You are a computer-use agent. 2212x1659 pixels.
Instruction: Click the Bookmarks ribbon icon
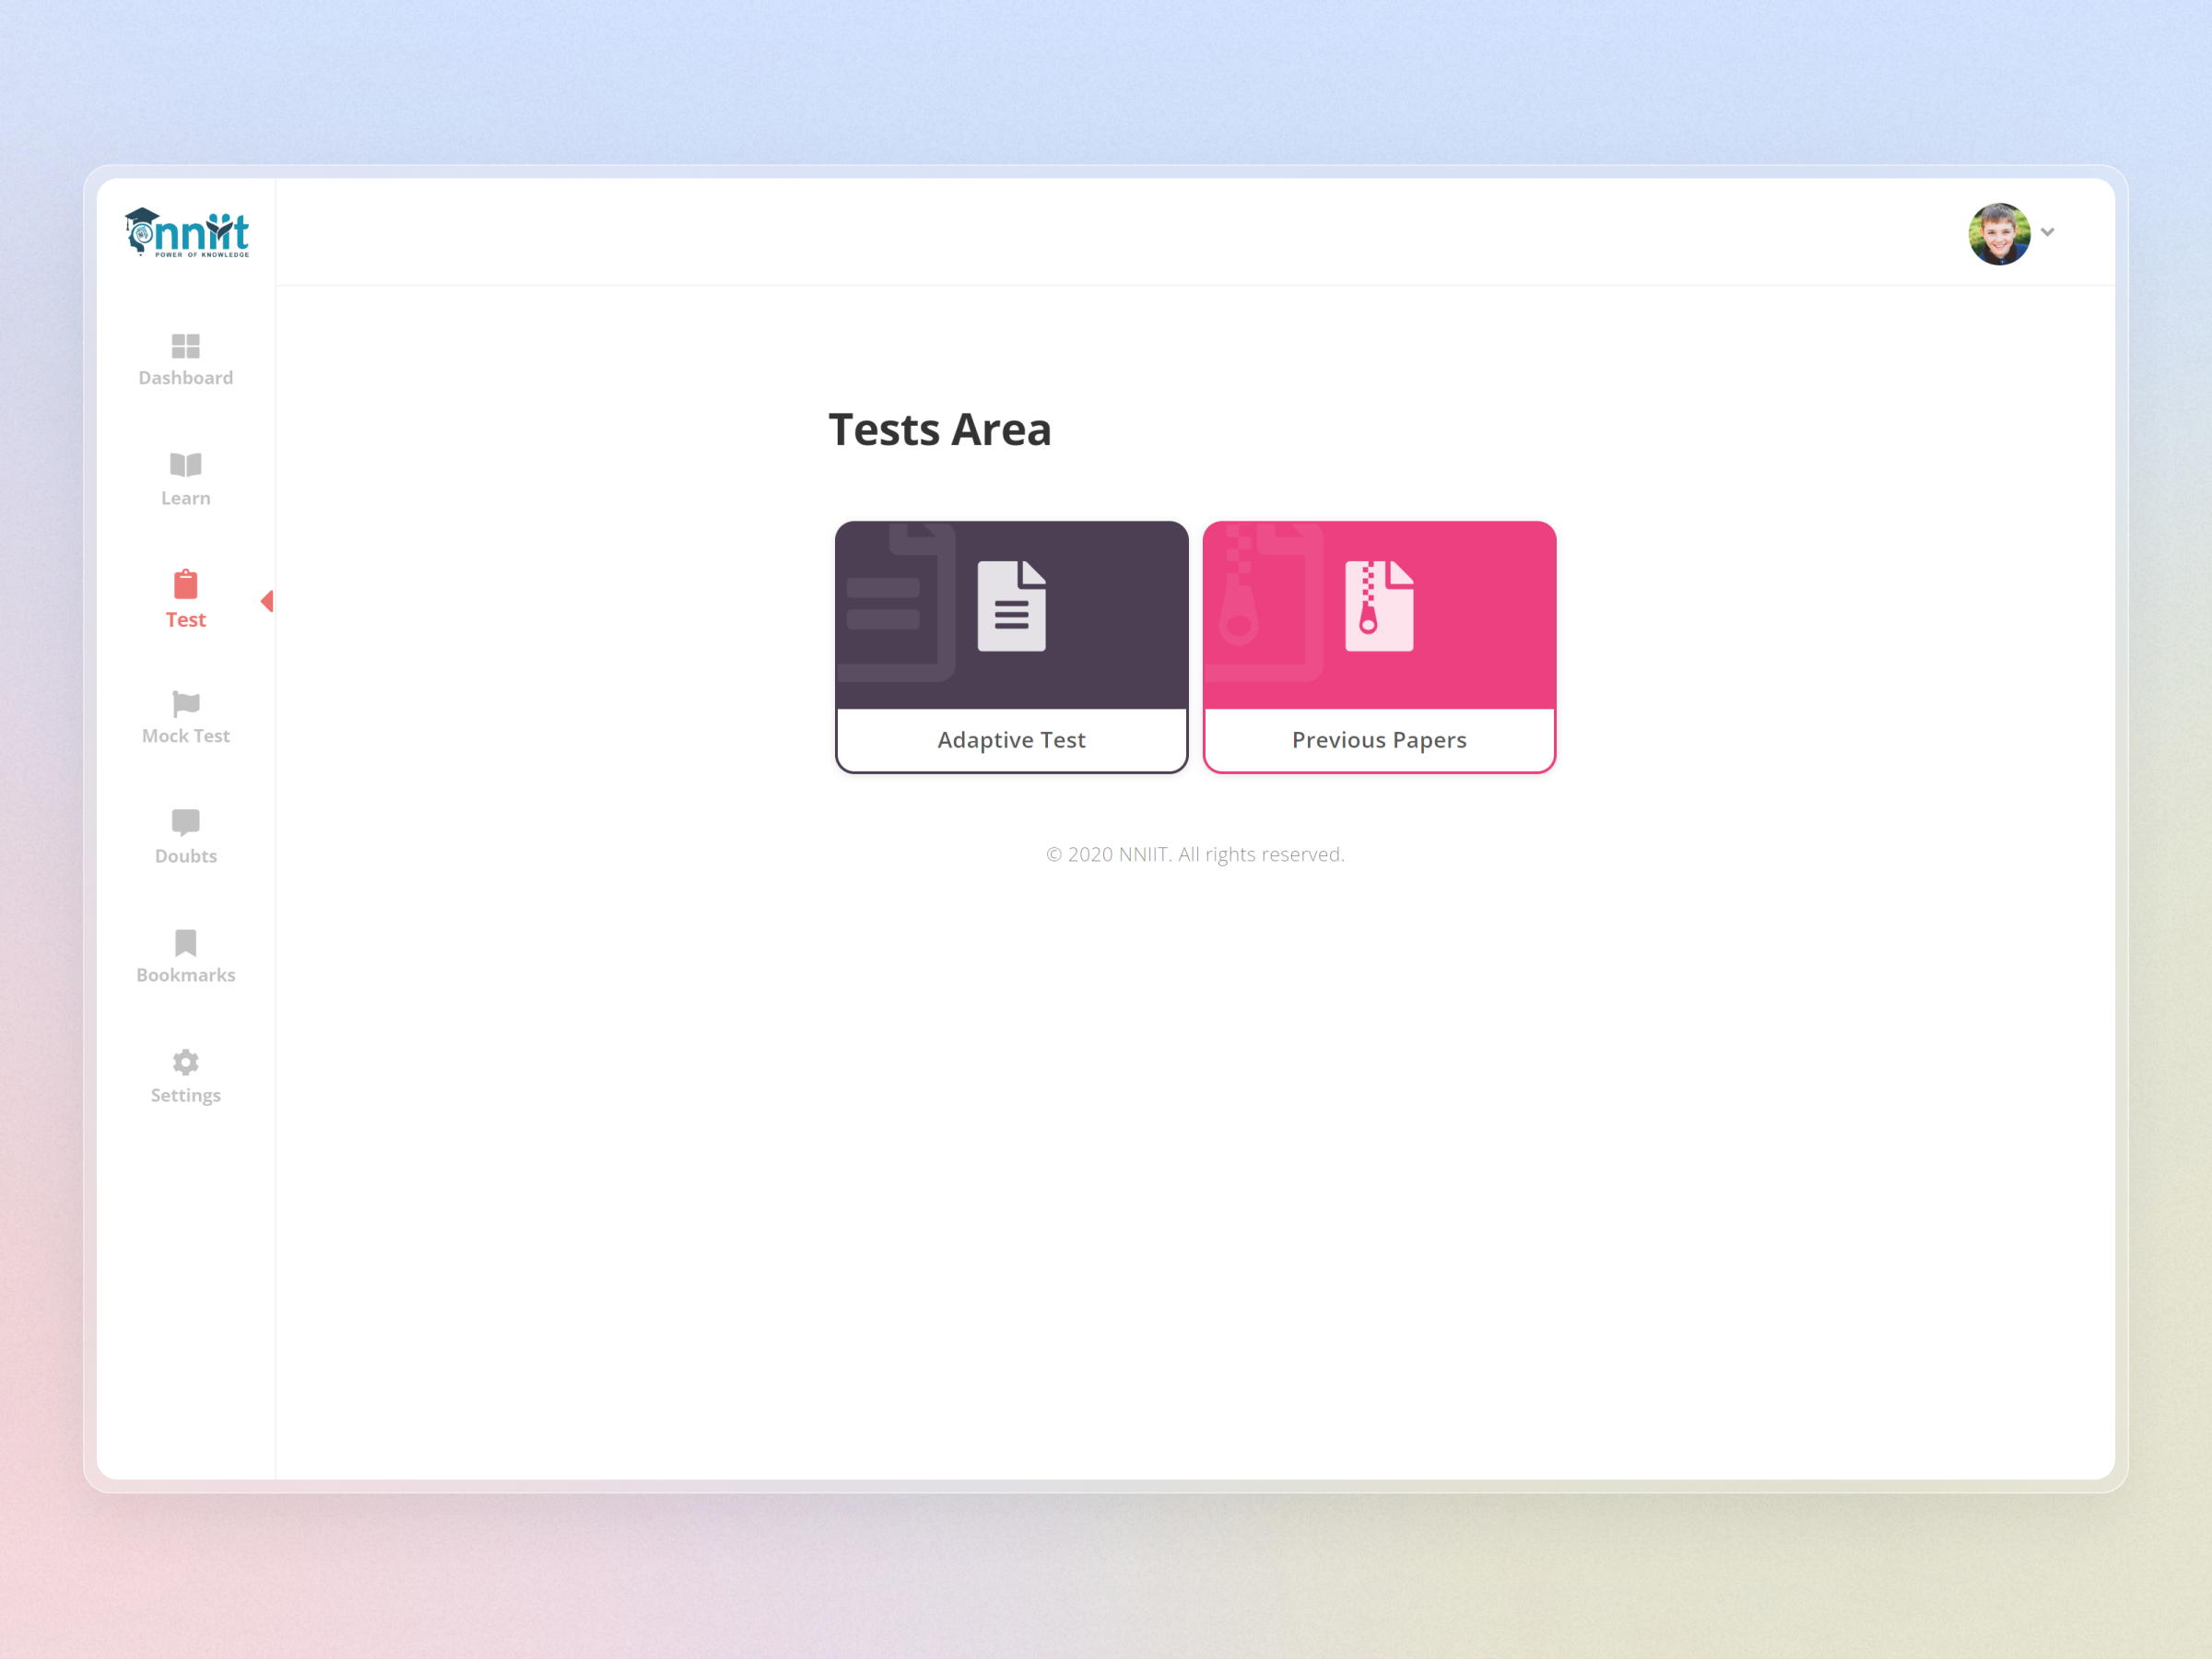coord(185,941)
